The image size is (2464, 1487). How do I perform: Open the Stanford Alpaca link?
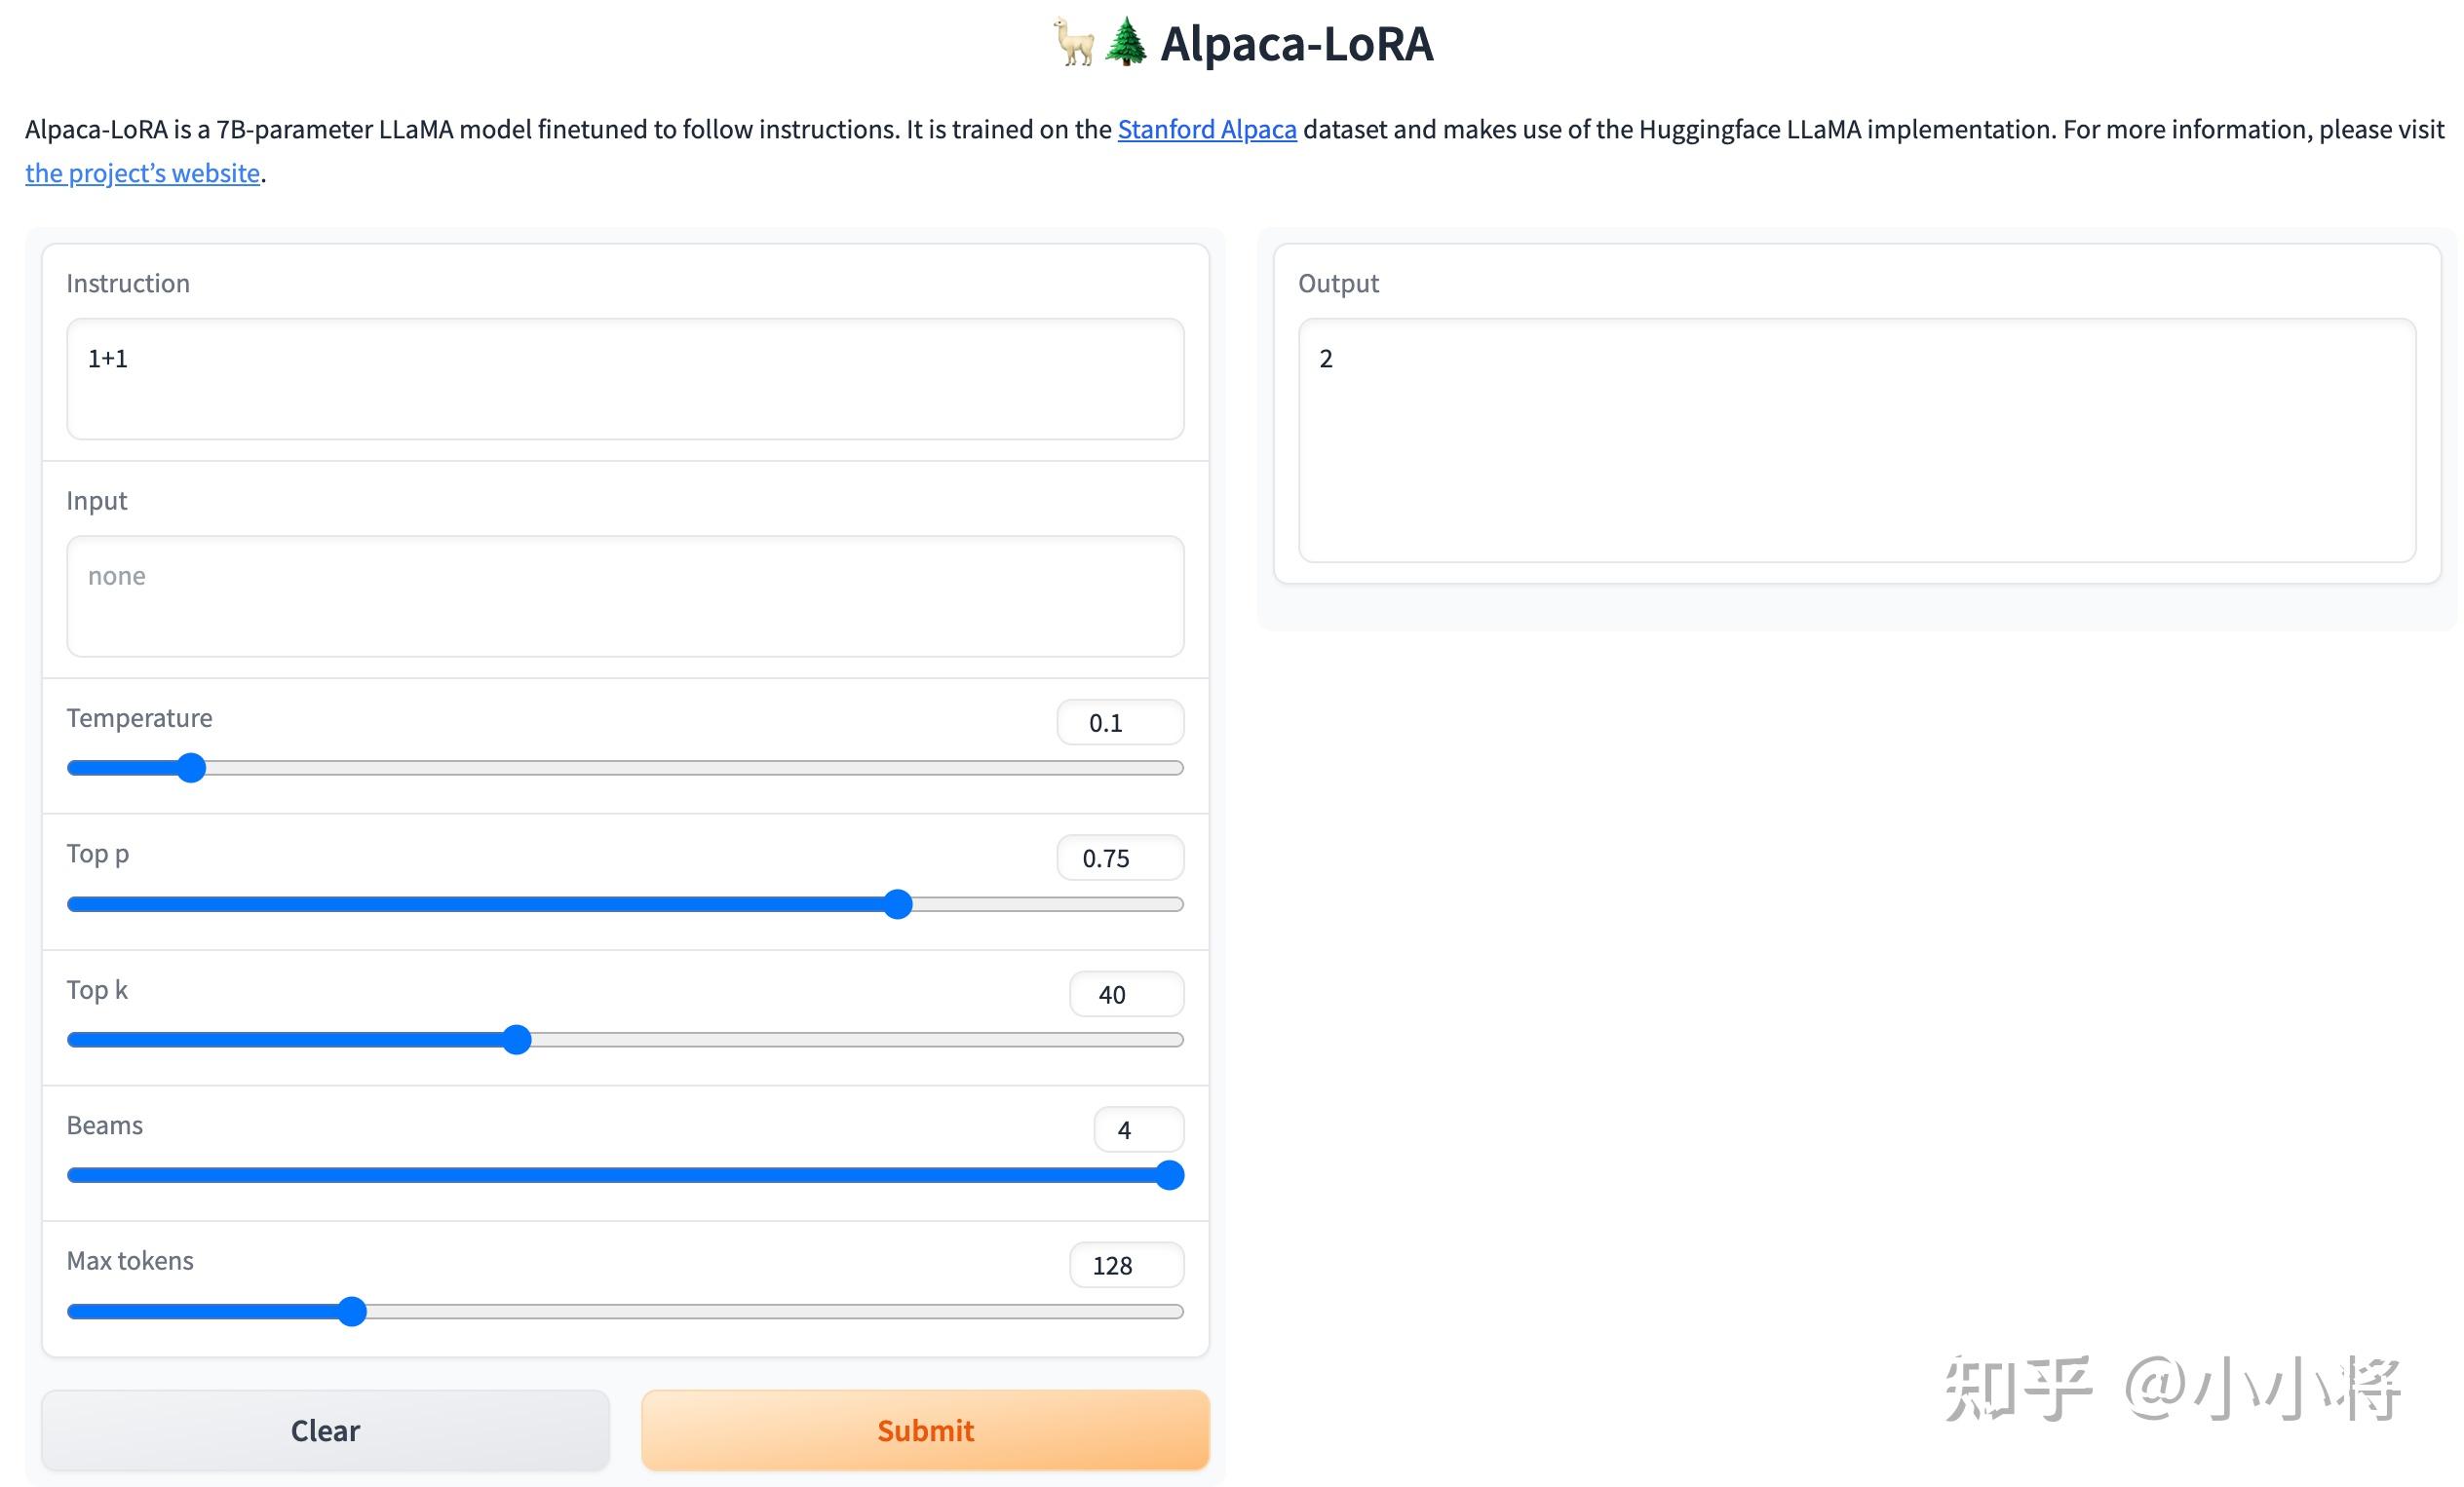1206,129
